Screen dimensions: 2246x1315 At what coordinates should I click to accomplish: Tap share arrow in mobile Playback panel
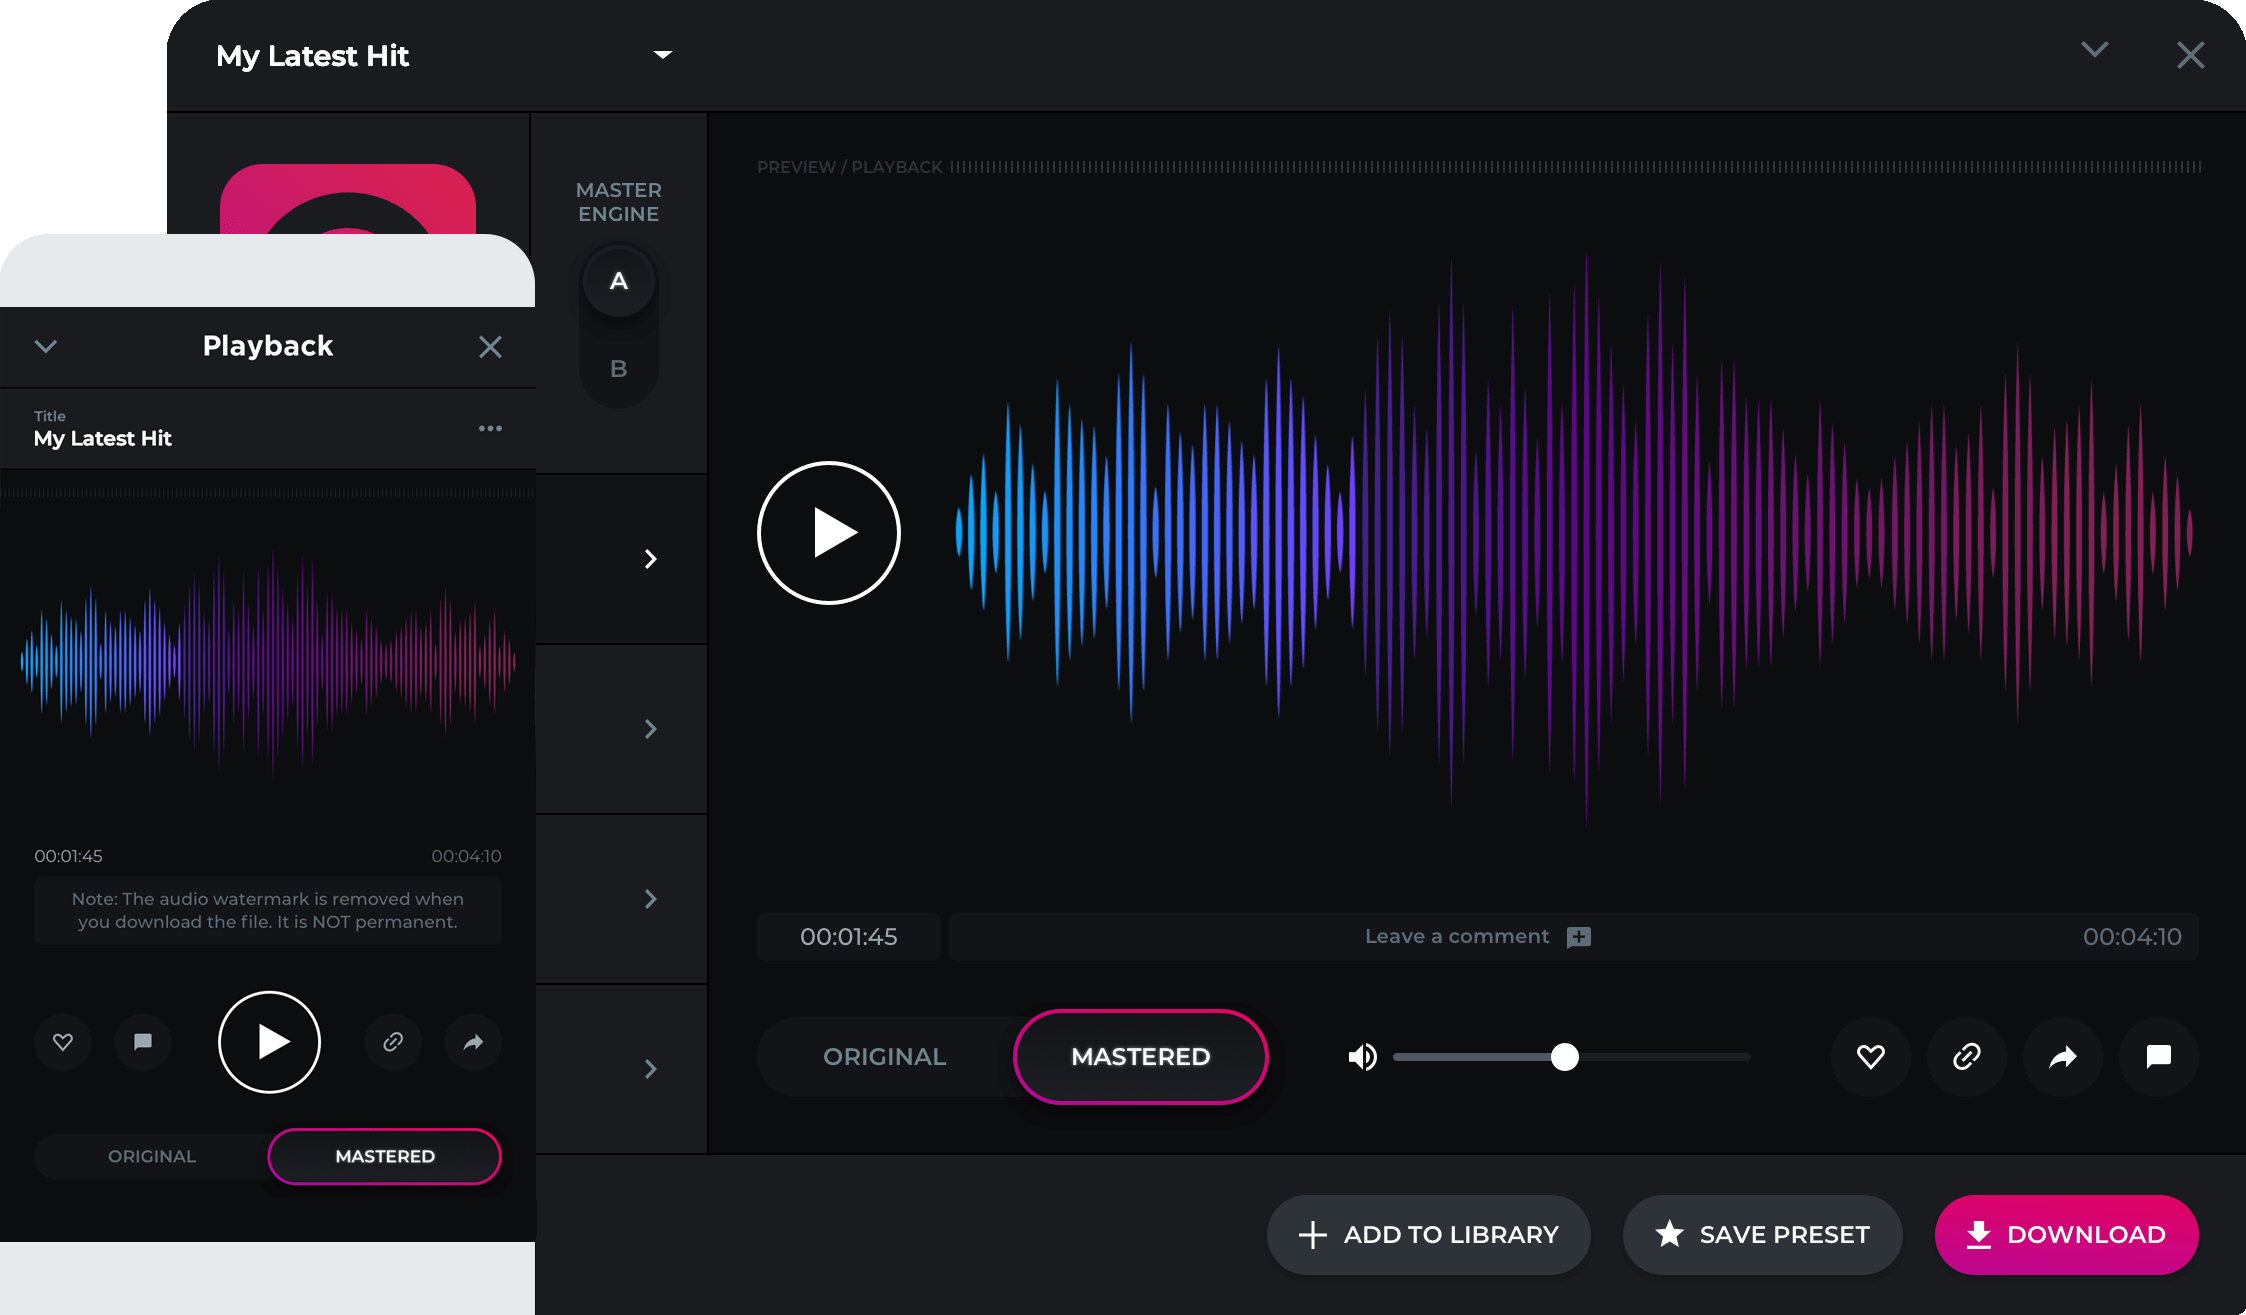tap(473, 1042)
